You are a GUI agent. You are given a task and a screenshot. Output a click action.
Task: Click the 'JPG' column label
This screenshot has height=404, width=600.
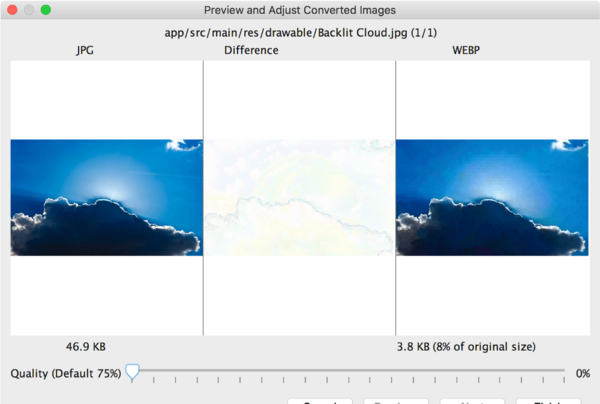[x=85, y=50]
